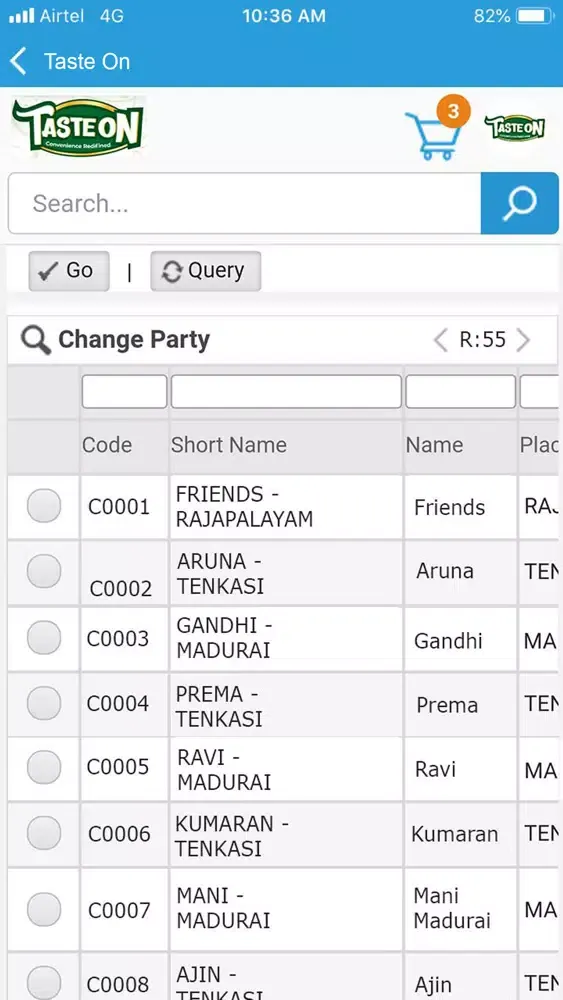Click the Short Name filter input box
Image resolution: width=563 pixels, height=1000 pixels.
point(286,392)
